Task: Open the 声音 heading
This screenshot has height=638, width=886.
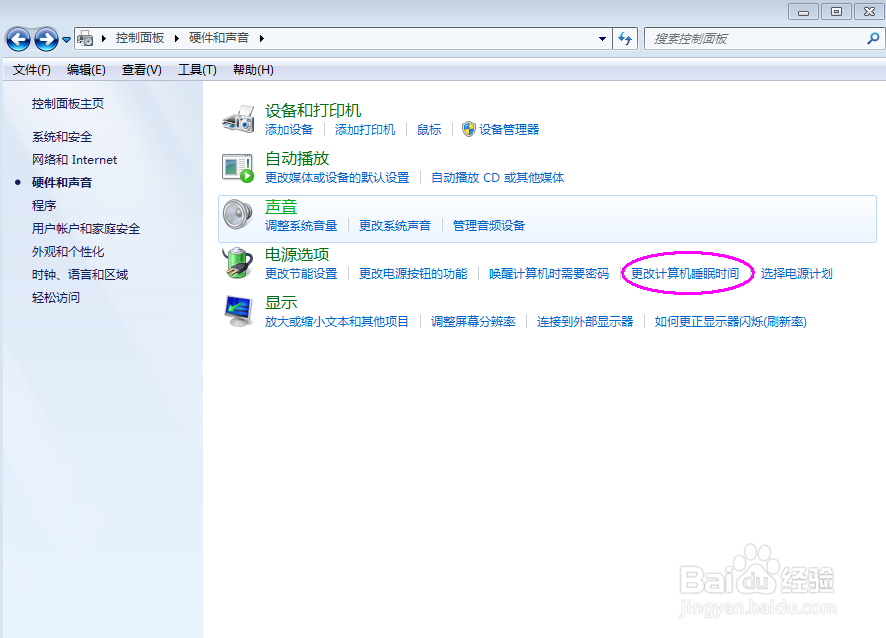Action: click(x=281, y=207)
